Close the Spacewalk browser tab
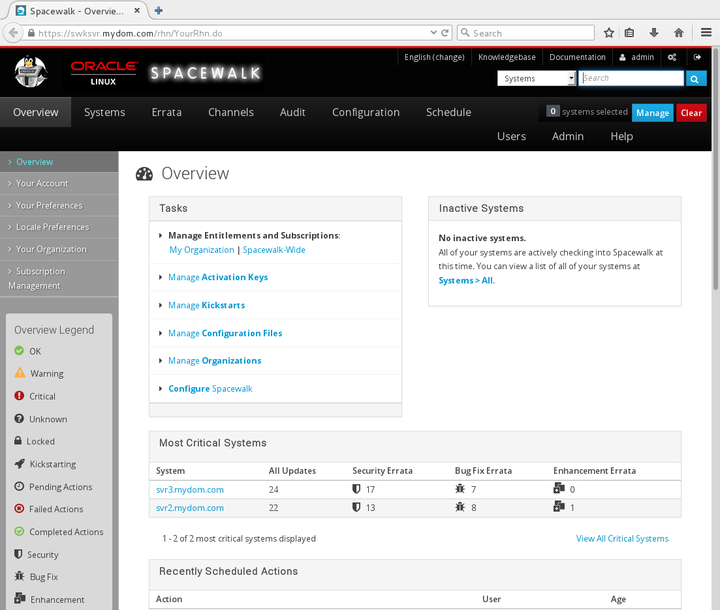720x610 pixels. tap(137, 11)
